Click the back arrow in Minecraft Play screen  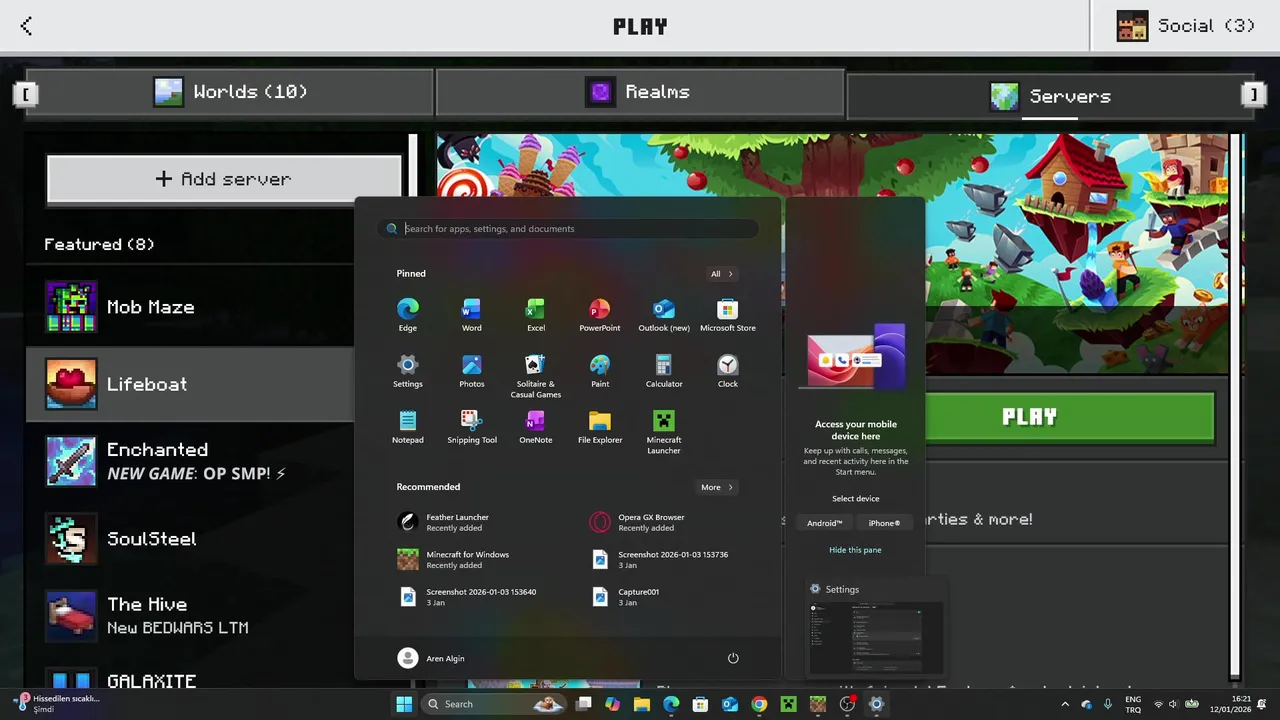point(26,26)
